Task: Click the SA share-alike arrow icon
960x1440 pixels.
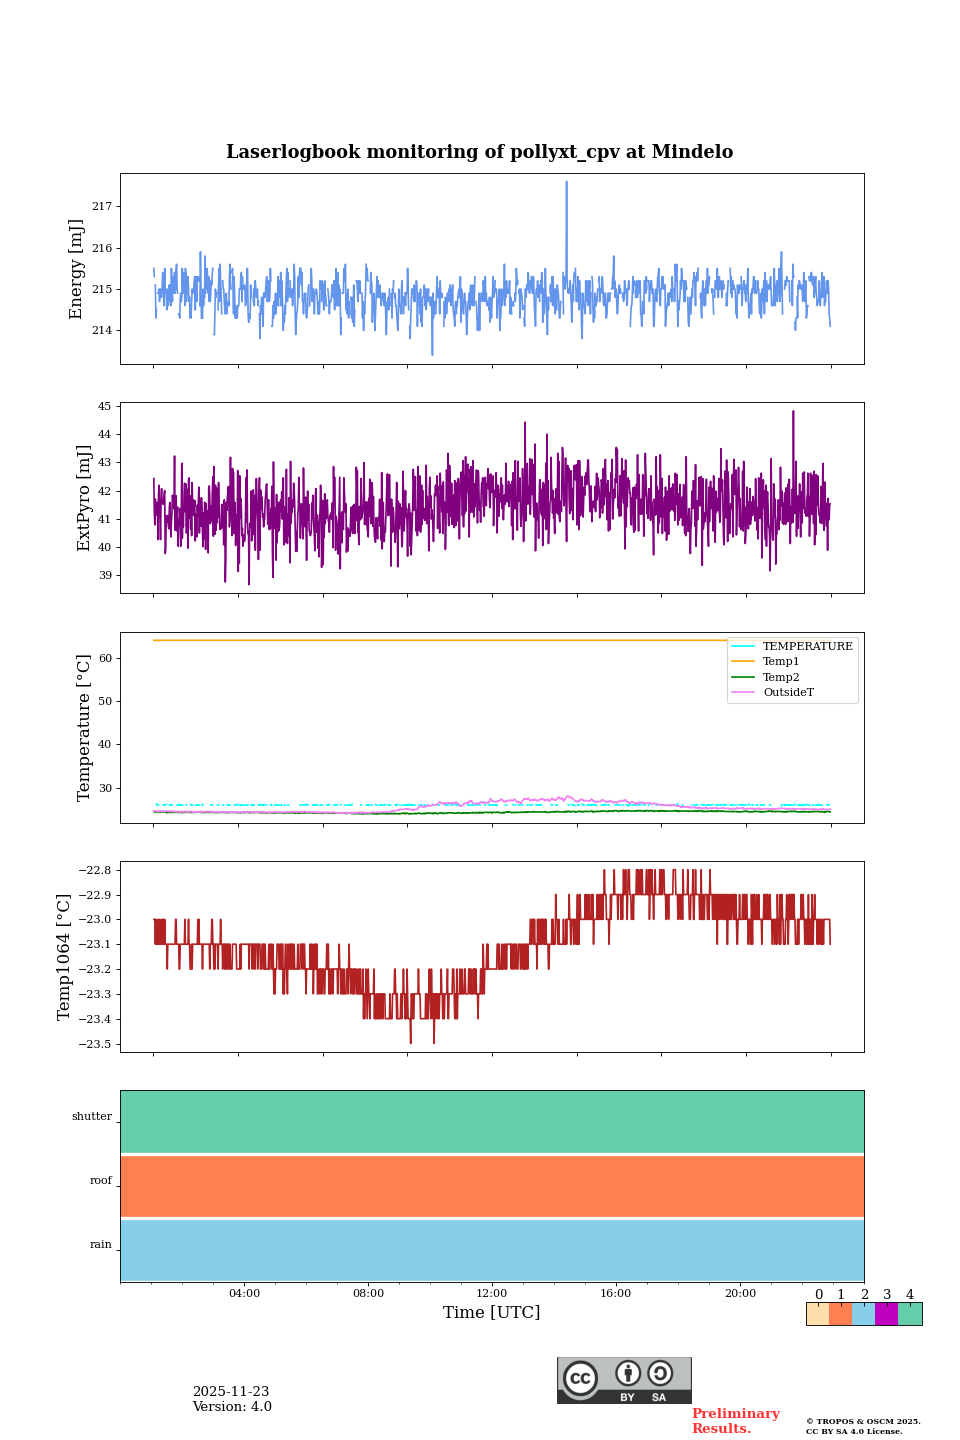Action: 660,1373
